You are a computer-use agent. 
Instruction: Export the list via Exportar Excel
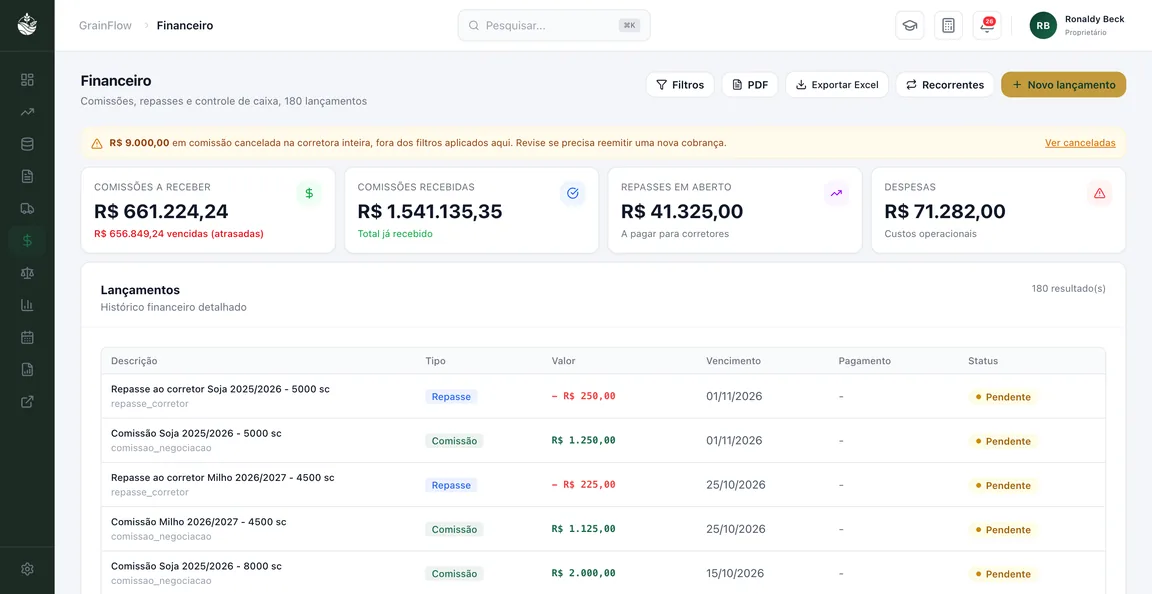tap(837, 85)
